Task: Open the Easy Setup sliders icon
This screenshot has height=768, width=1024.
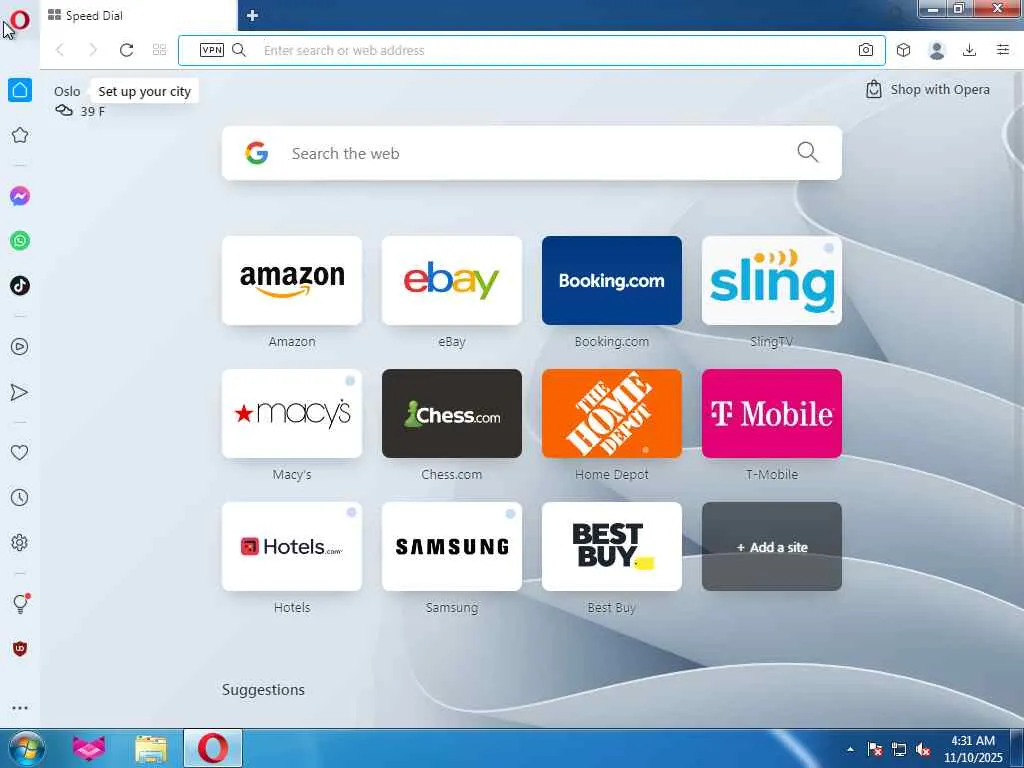Action: pyautogui.click(x=1003, y=50)
